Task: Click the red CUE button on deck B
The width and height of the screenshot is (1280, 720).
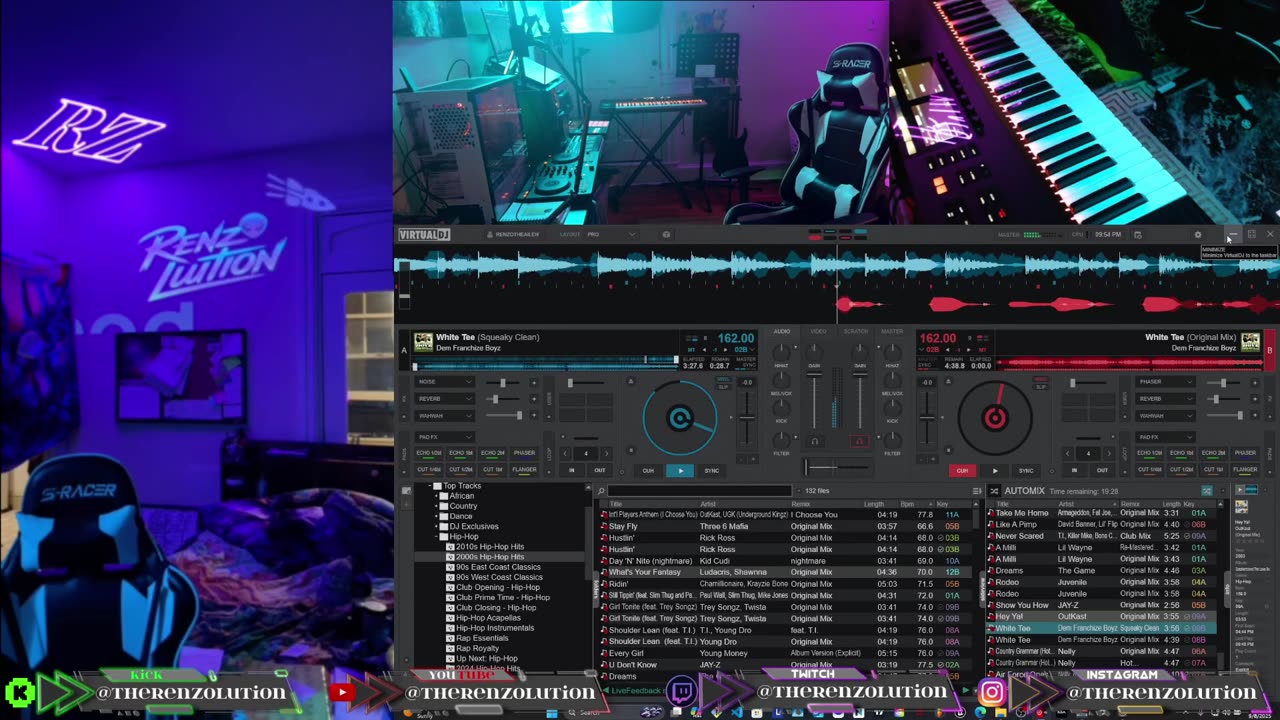Action: click(962, 470)
